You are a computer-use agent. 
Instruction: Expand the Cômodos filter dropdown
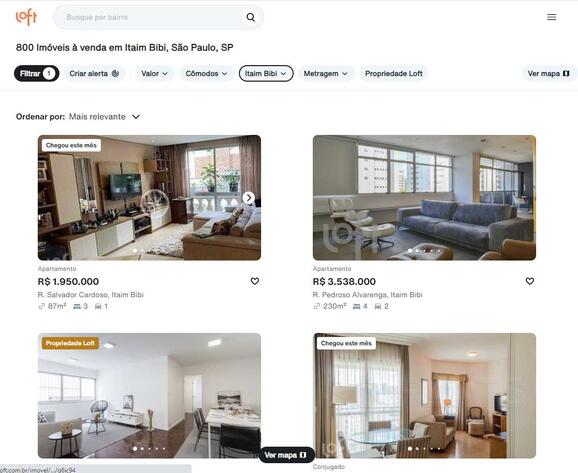206,73
